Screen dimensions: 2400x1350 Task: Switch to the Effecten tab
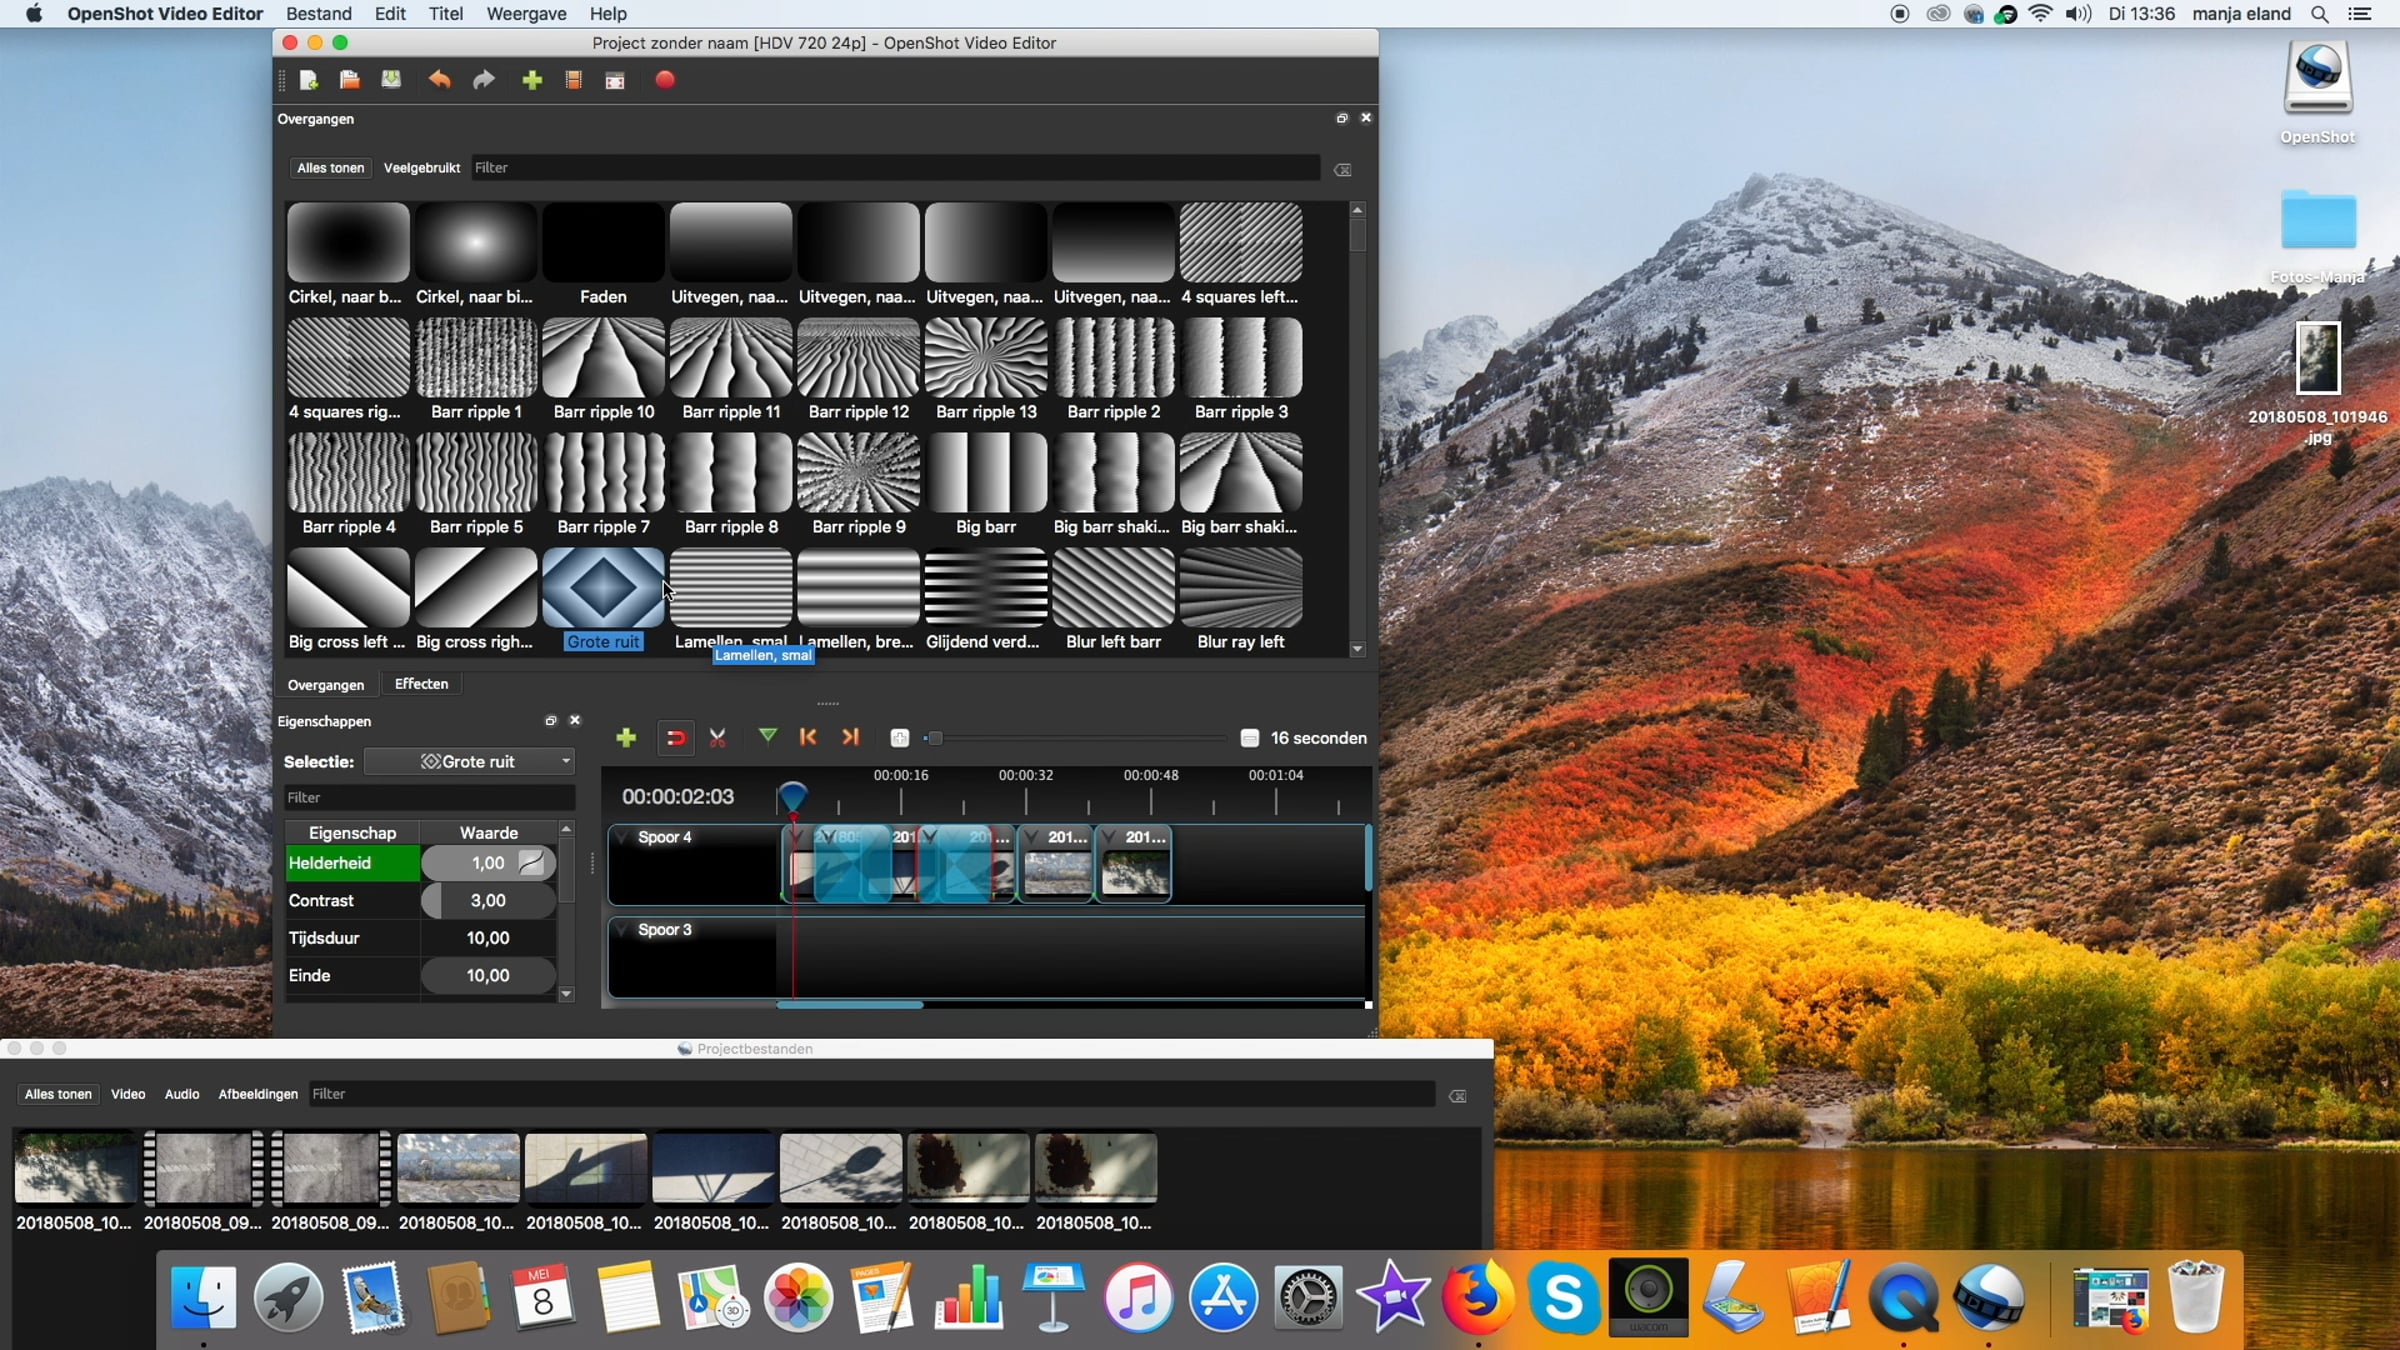tap(421, 684)
